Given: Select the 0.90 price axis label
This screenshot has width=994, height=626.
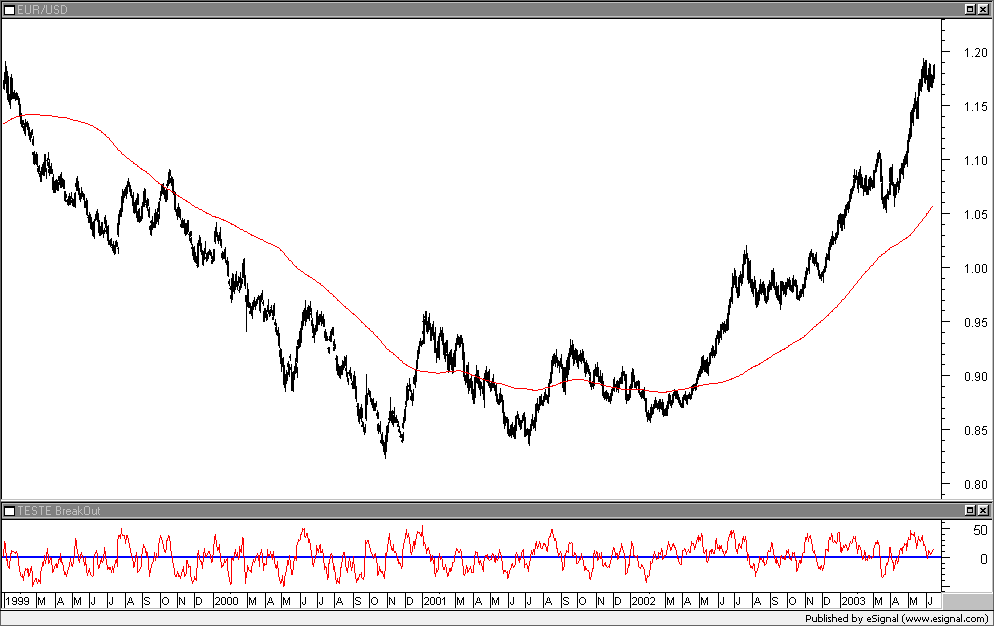Looking at the screenshot, I should pos(976,376).
